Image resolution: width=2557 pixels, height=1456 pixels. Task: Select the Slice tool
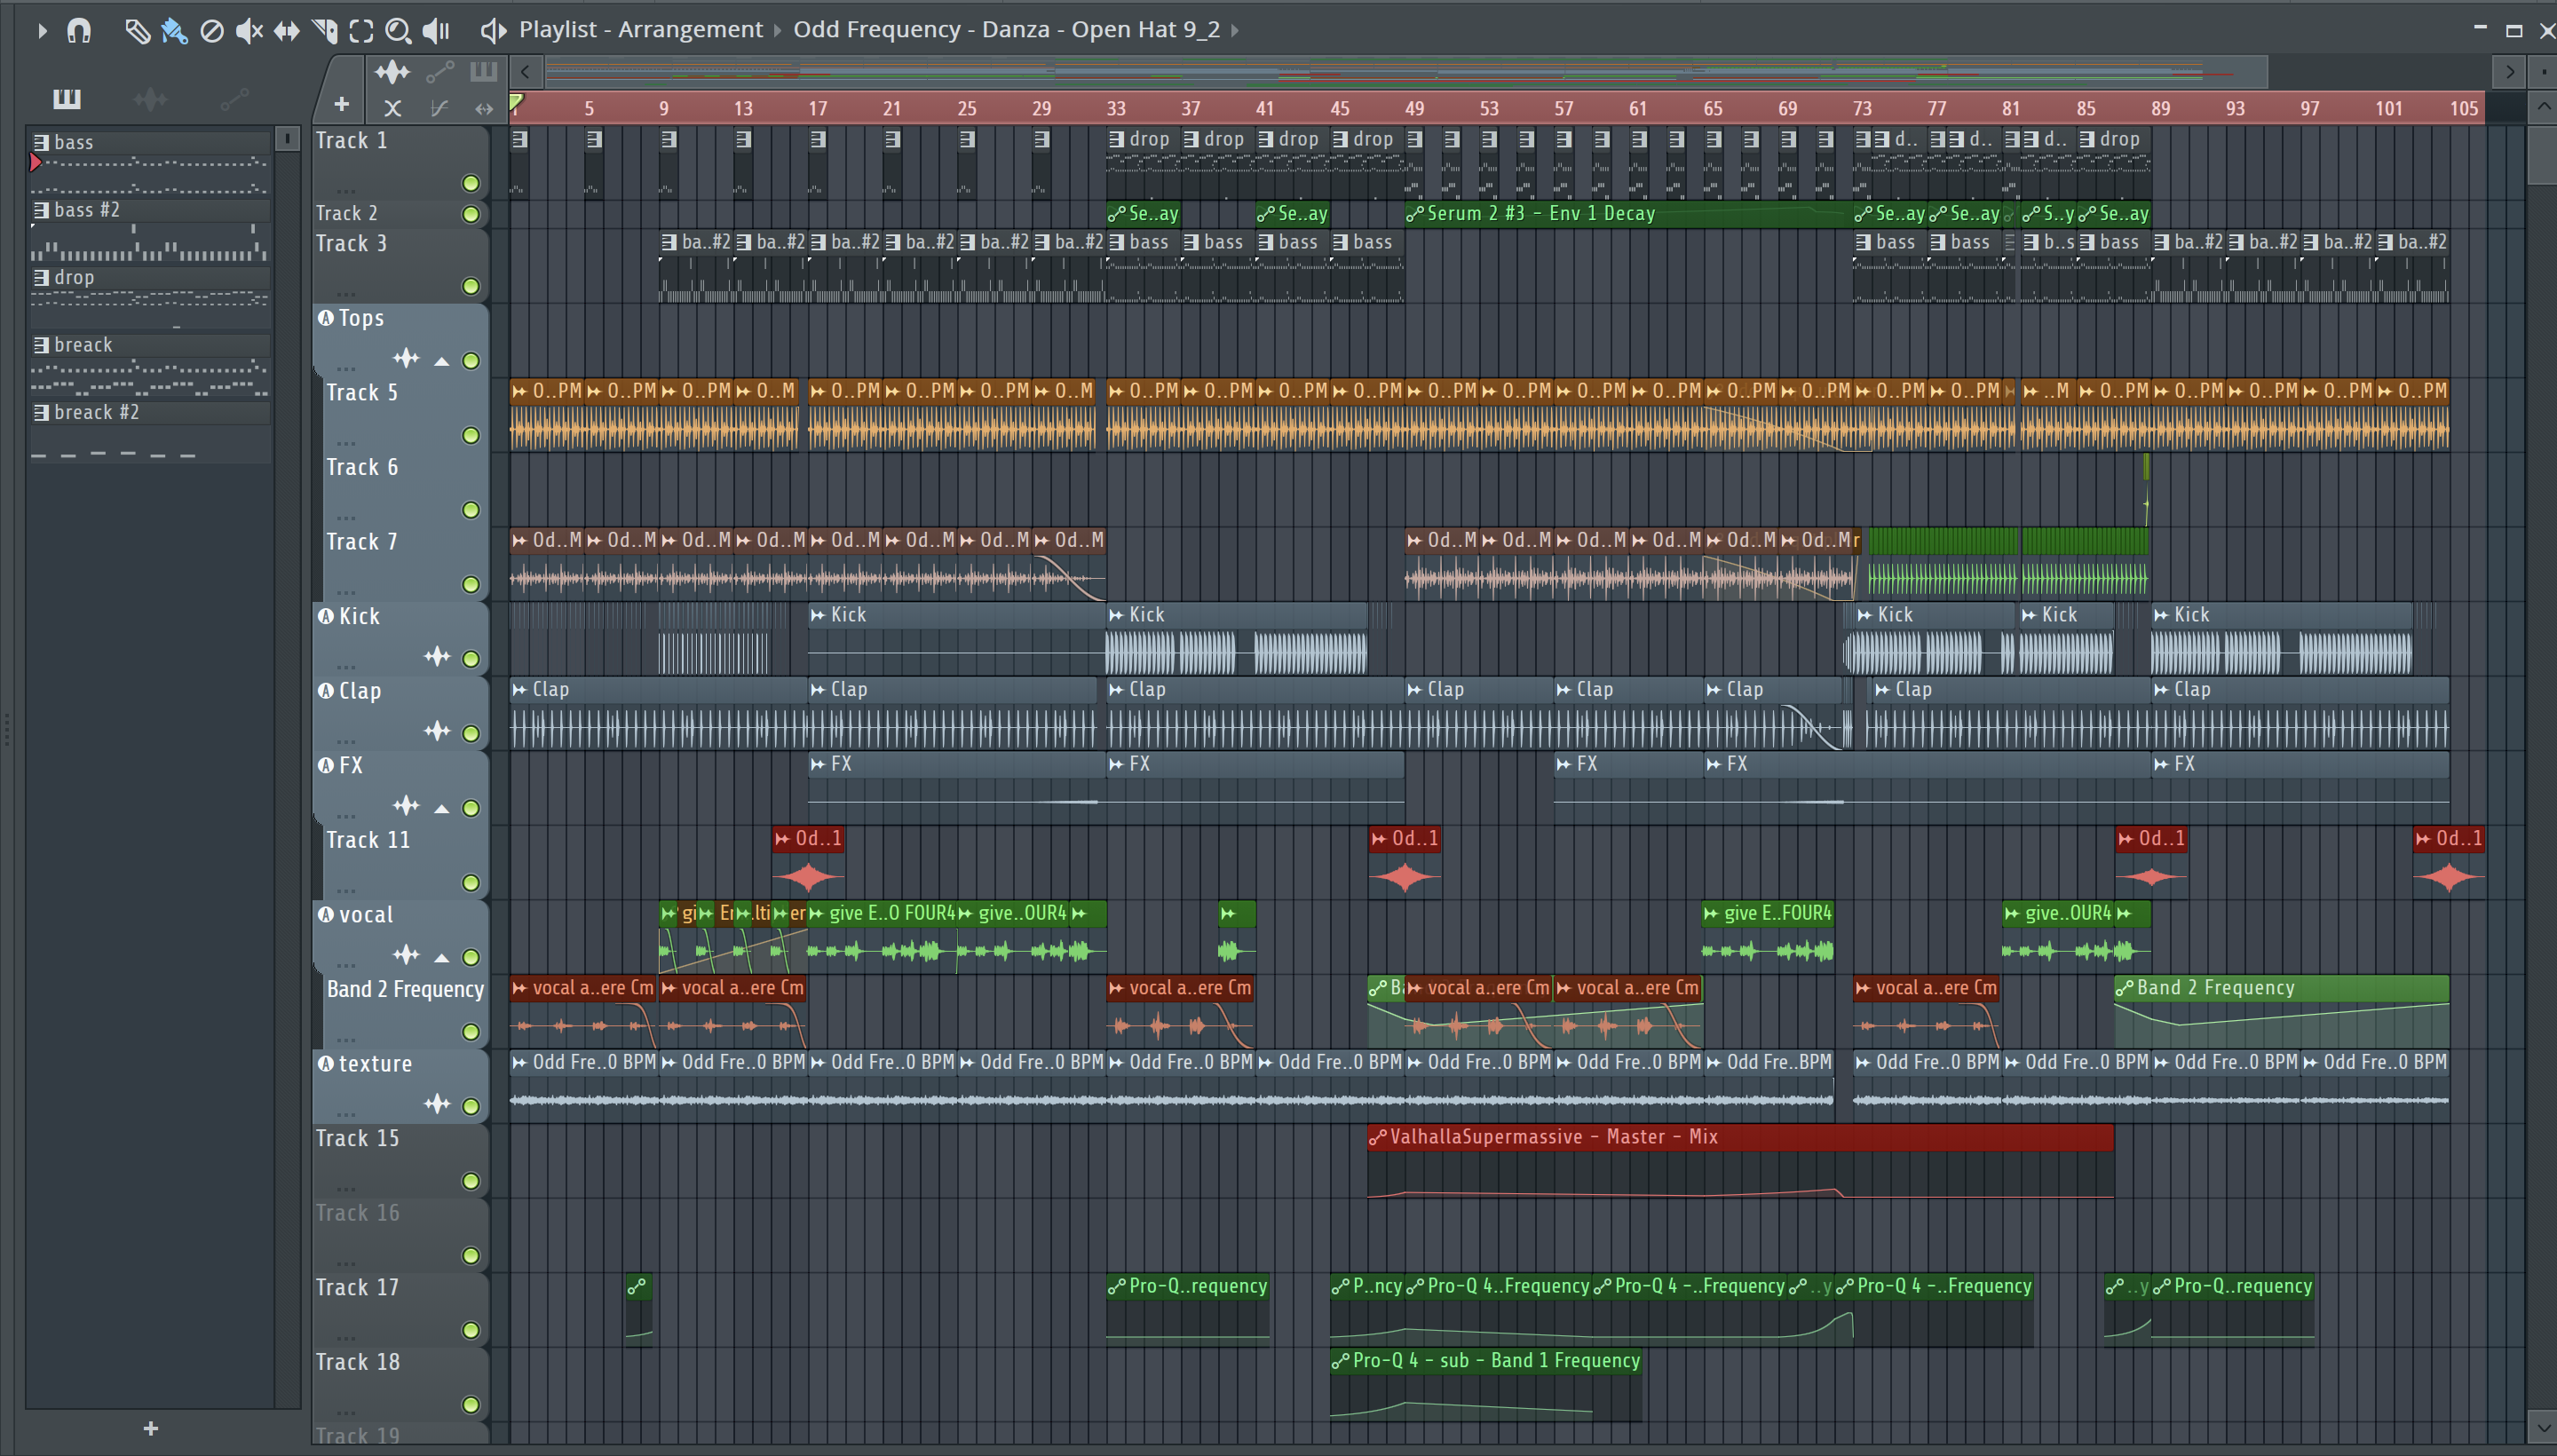[324, 31]
